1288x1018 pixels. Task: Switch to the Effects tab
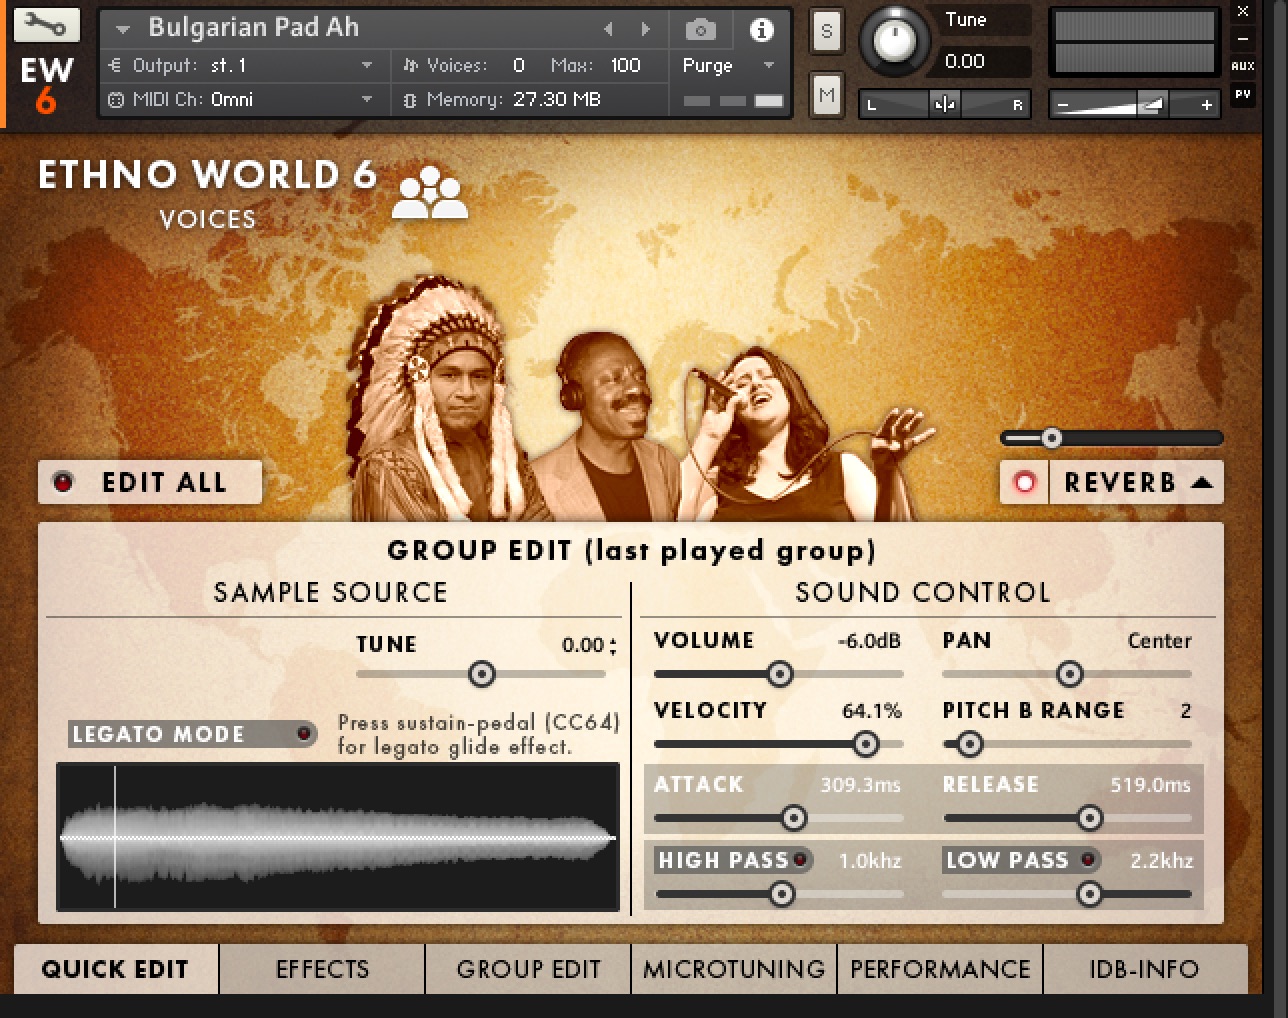click(322, 969)
